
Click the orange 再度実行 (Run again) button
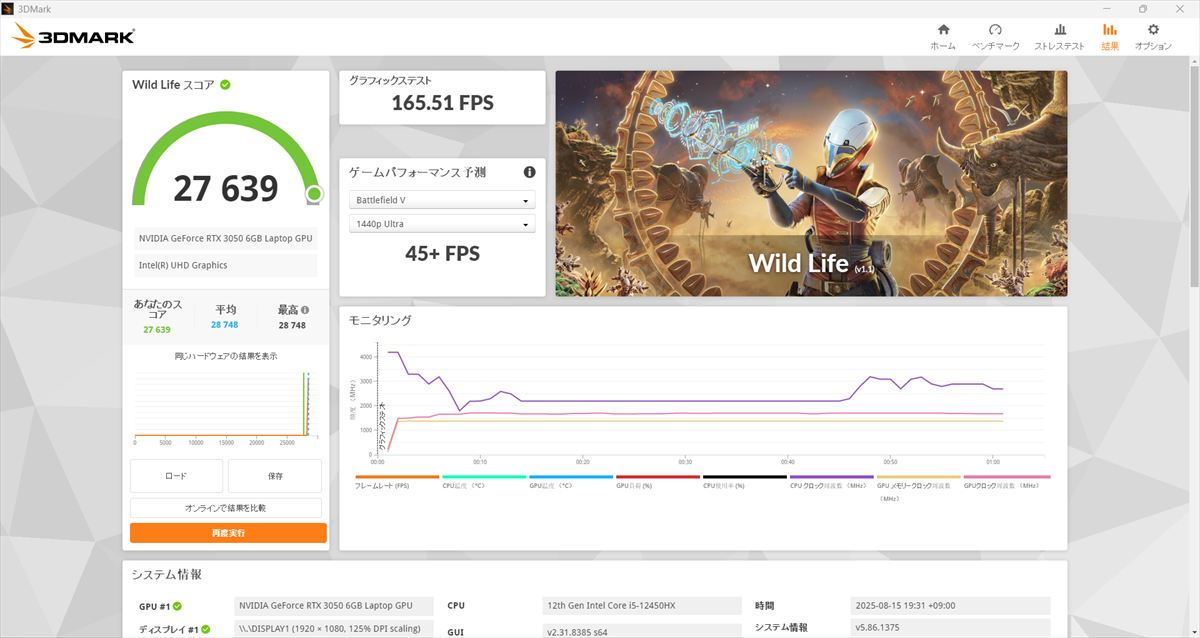tap(228, 533)
